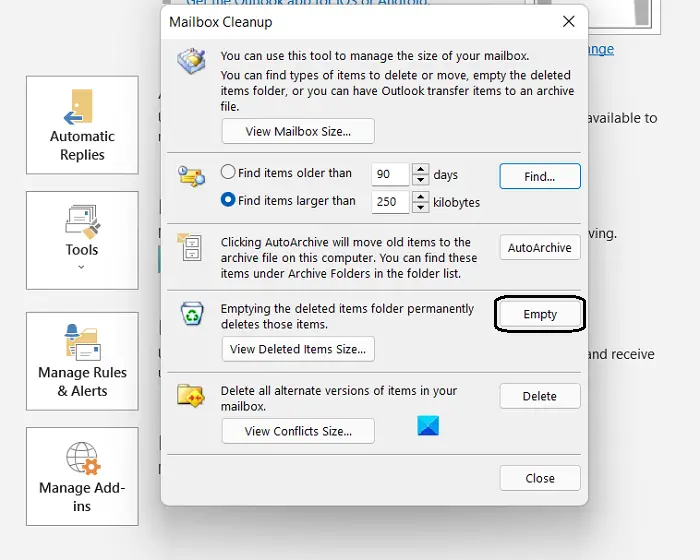
Task: Close the Mailbox Cleanup dialog with X
Action: [x=568, y=21]
